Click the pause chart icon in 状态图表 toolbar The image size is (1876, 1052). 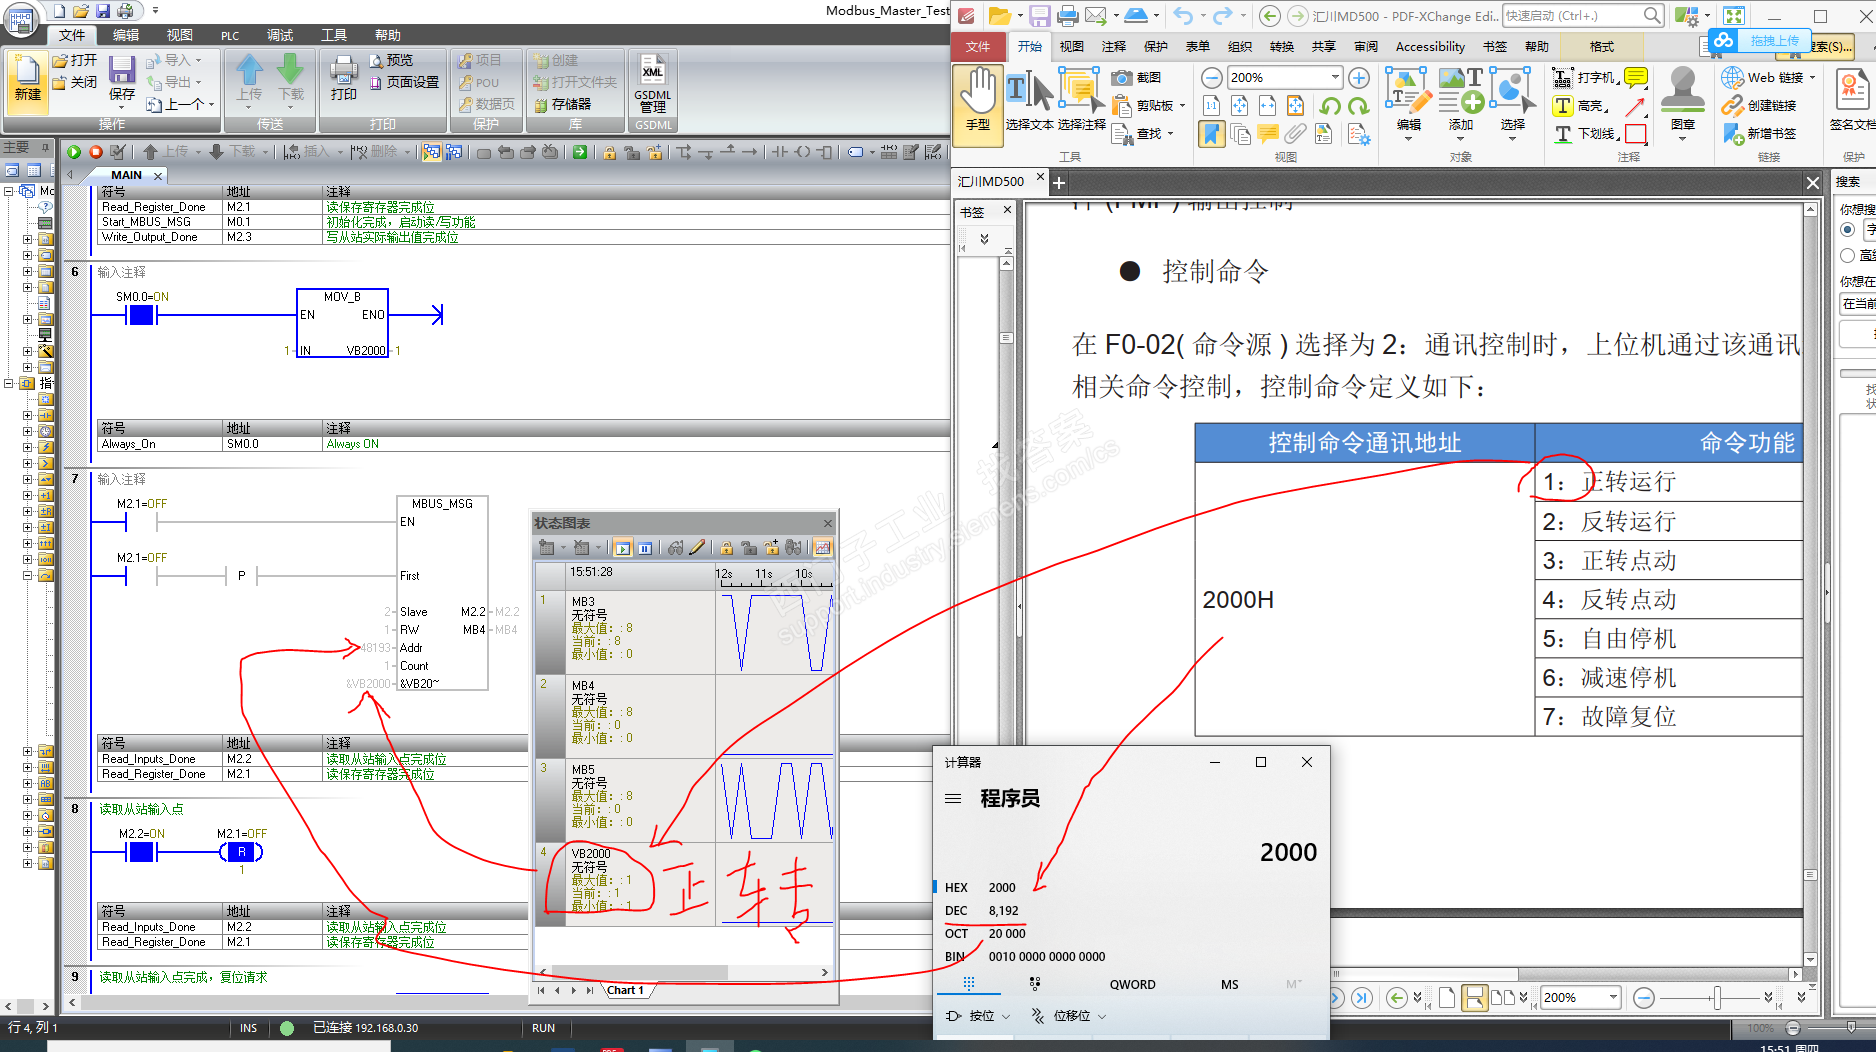[645, 547]
